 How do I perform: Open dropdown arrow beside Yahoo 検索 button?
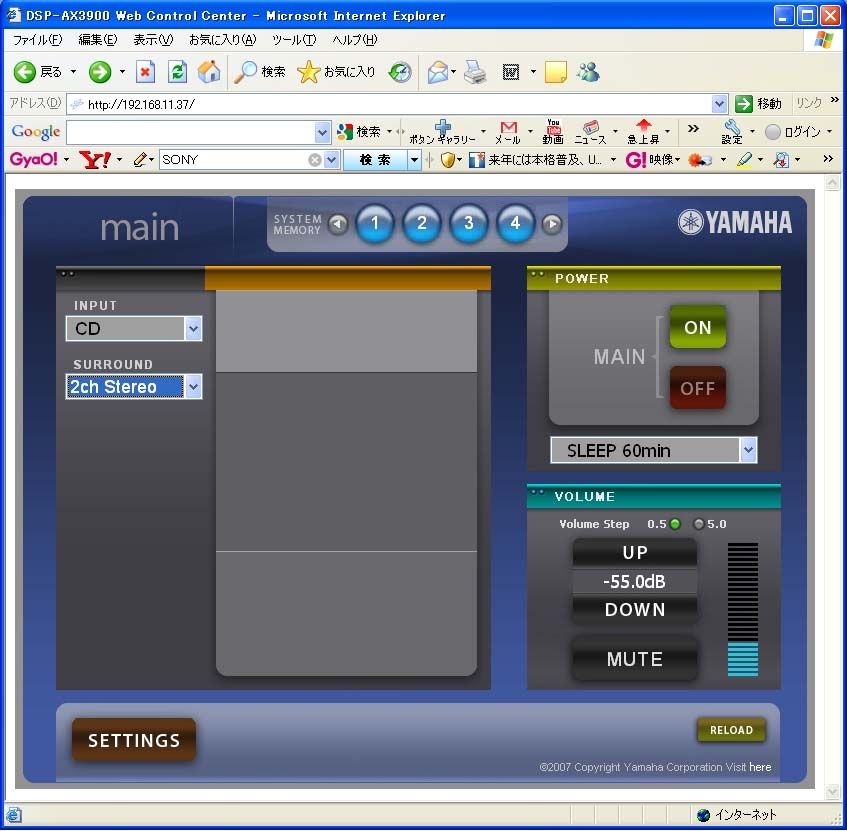(x=414, y=160)
